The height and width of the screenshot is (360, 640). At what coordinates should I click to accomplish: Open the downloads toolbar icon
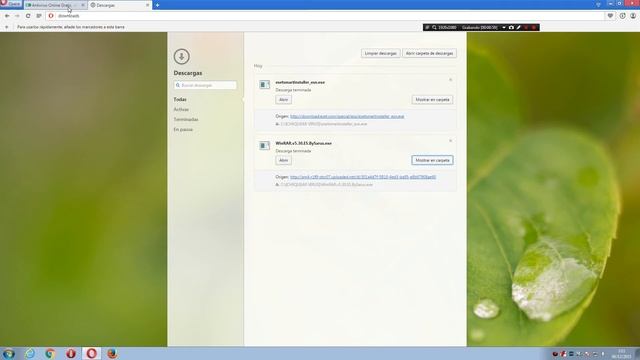tap(622, 16)
